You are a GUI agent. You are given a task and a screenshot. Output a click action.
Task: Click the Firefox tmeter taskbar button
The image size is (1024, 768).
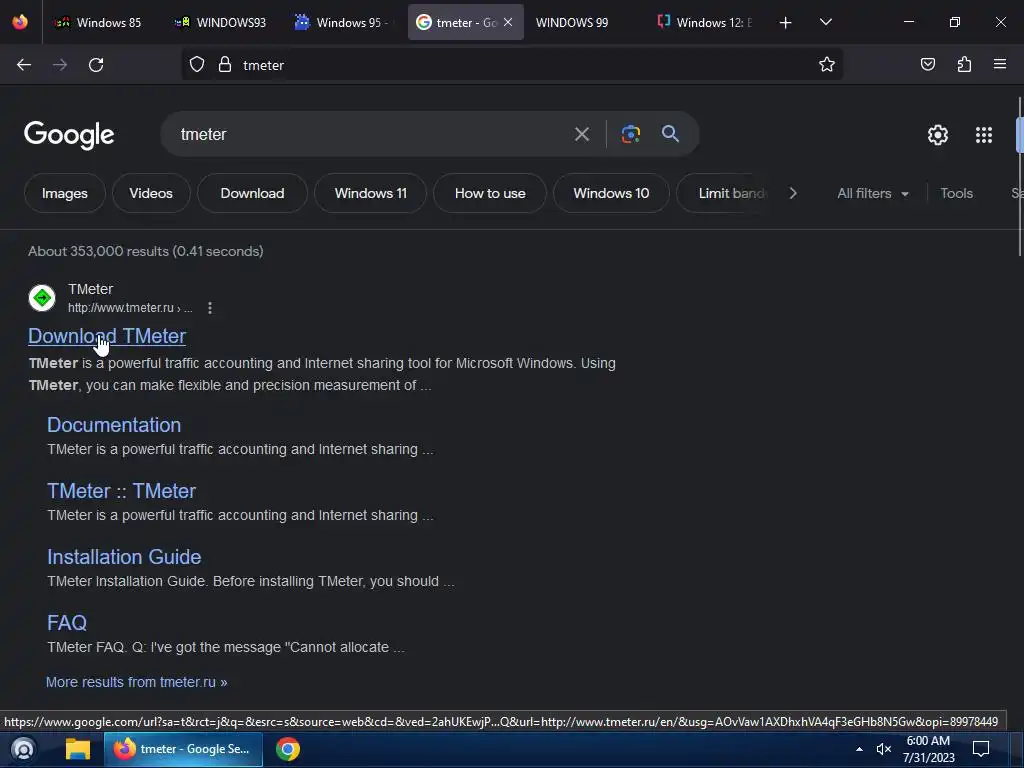click(x=183, y=749)
